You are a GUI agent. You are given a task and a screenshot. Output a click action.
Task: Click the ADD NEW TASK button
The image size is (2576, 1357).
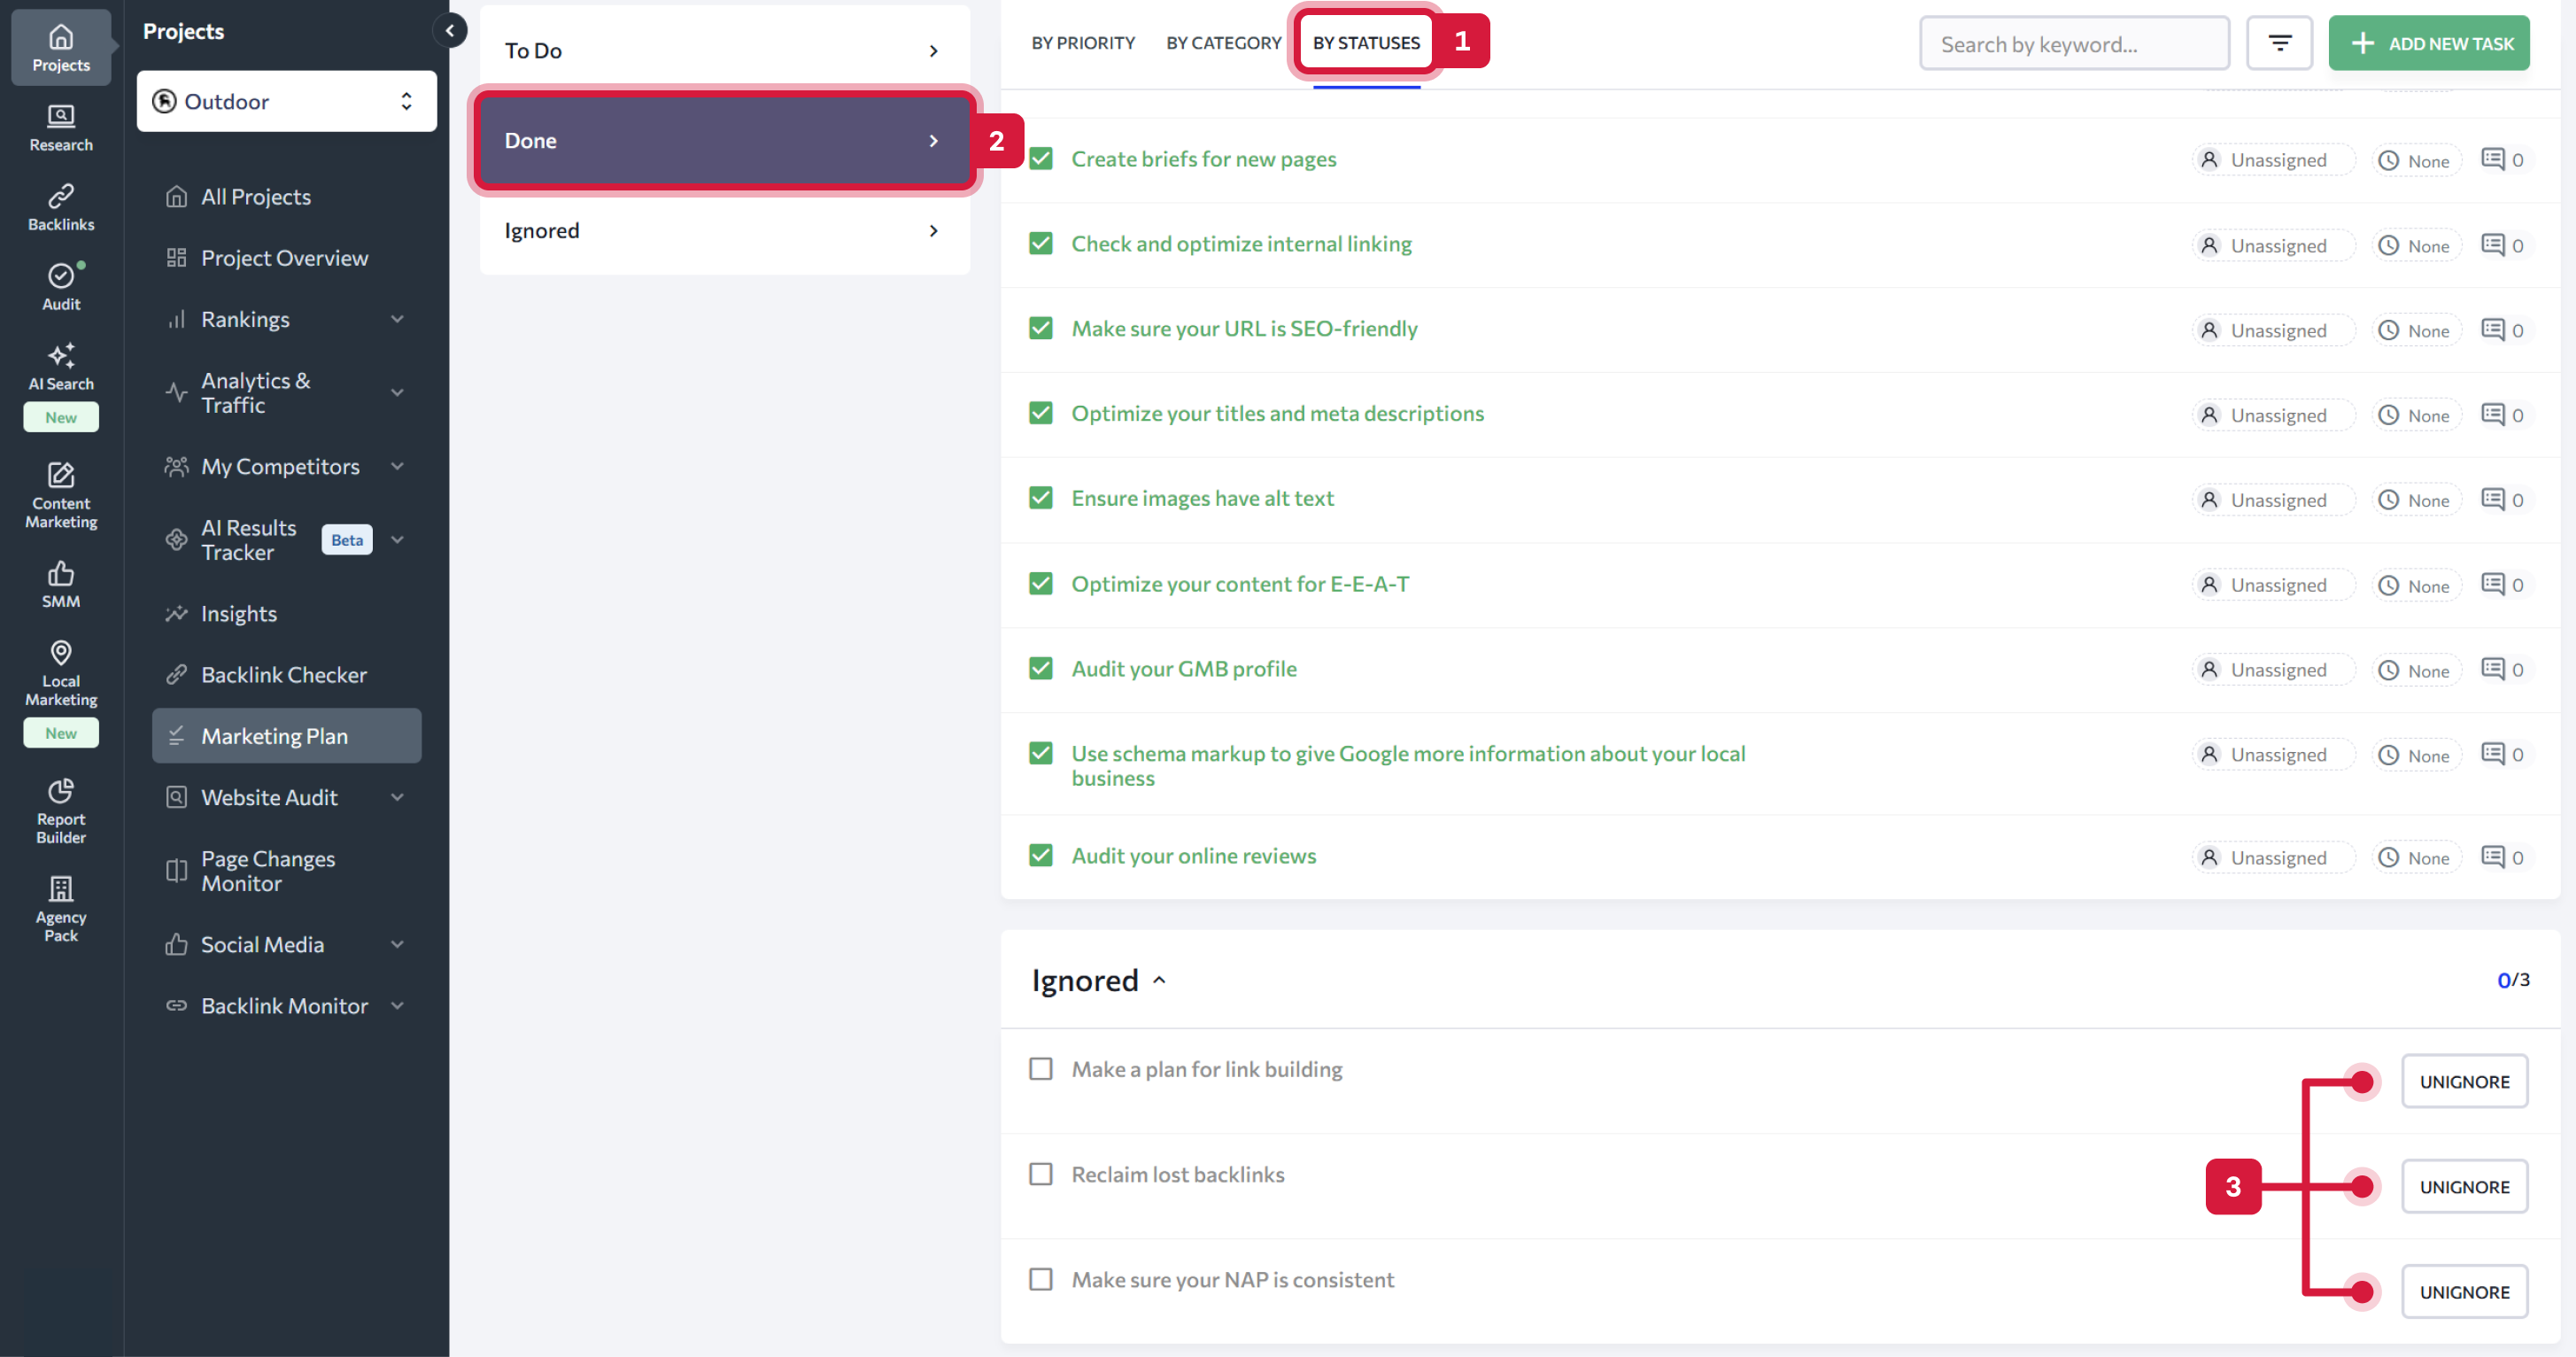pos(2429,43)
